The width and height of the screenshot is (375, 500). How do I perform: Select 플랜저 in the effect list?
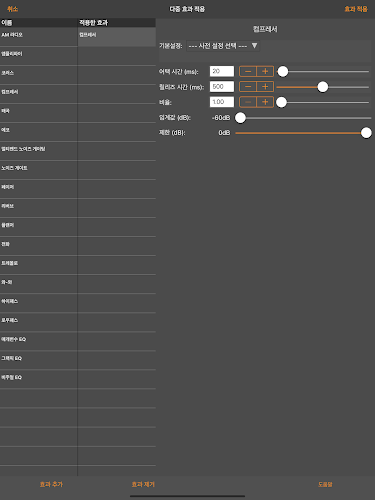pos(39,227)
